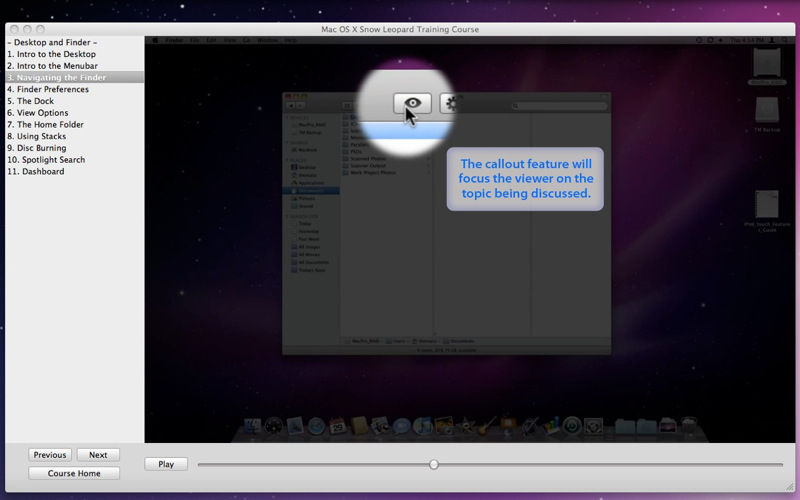
Task: Click the GarageBand guitar icon in Dock
Action: click(x=487, y=426)
